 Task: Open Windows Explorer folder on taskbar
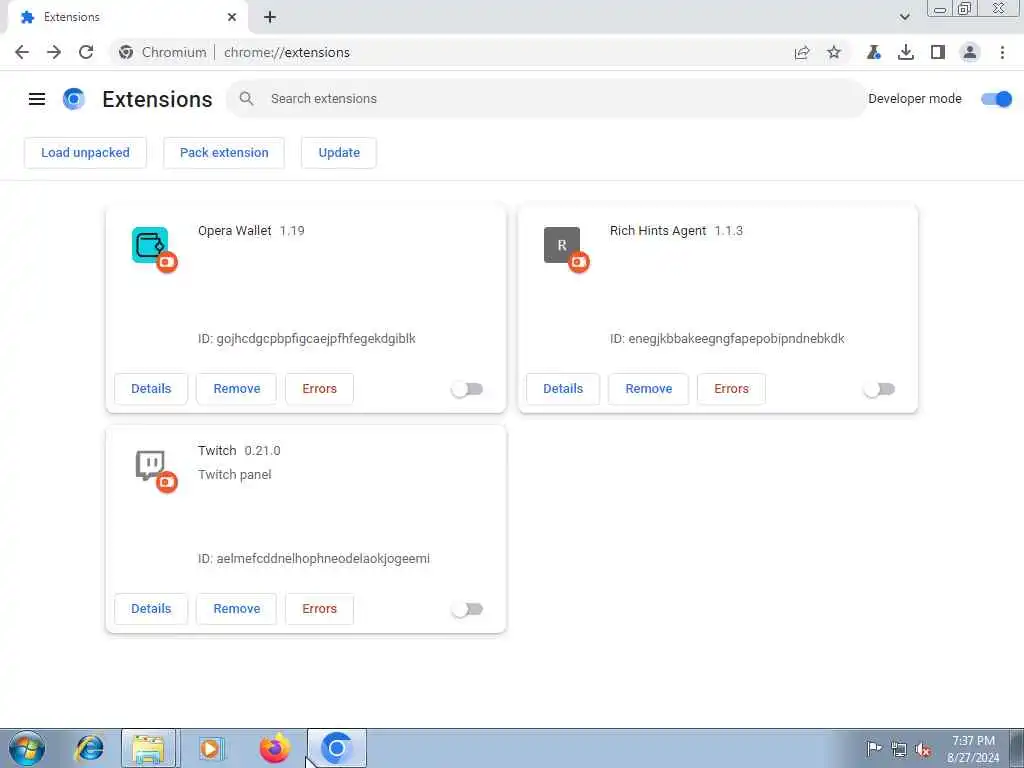149,748
